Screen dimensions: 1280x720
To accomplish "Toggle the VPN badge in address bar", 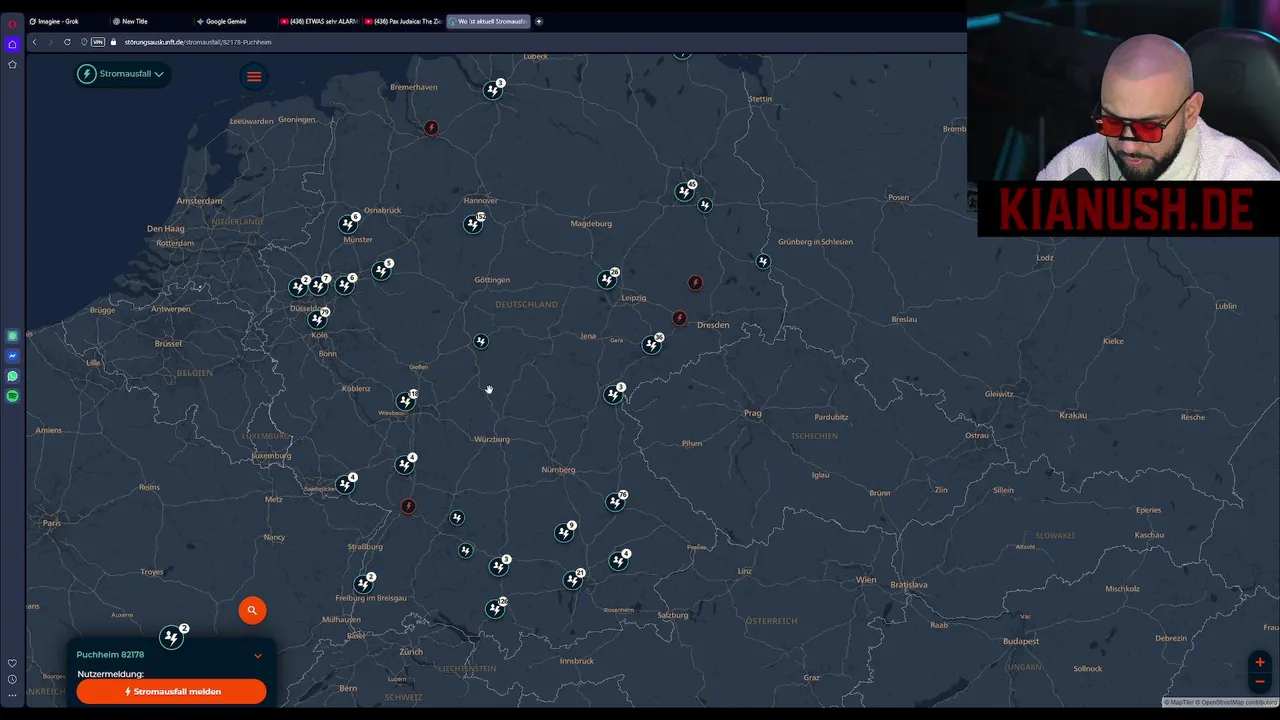I will click(x=97, y=42).
